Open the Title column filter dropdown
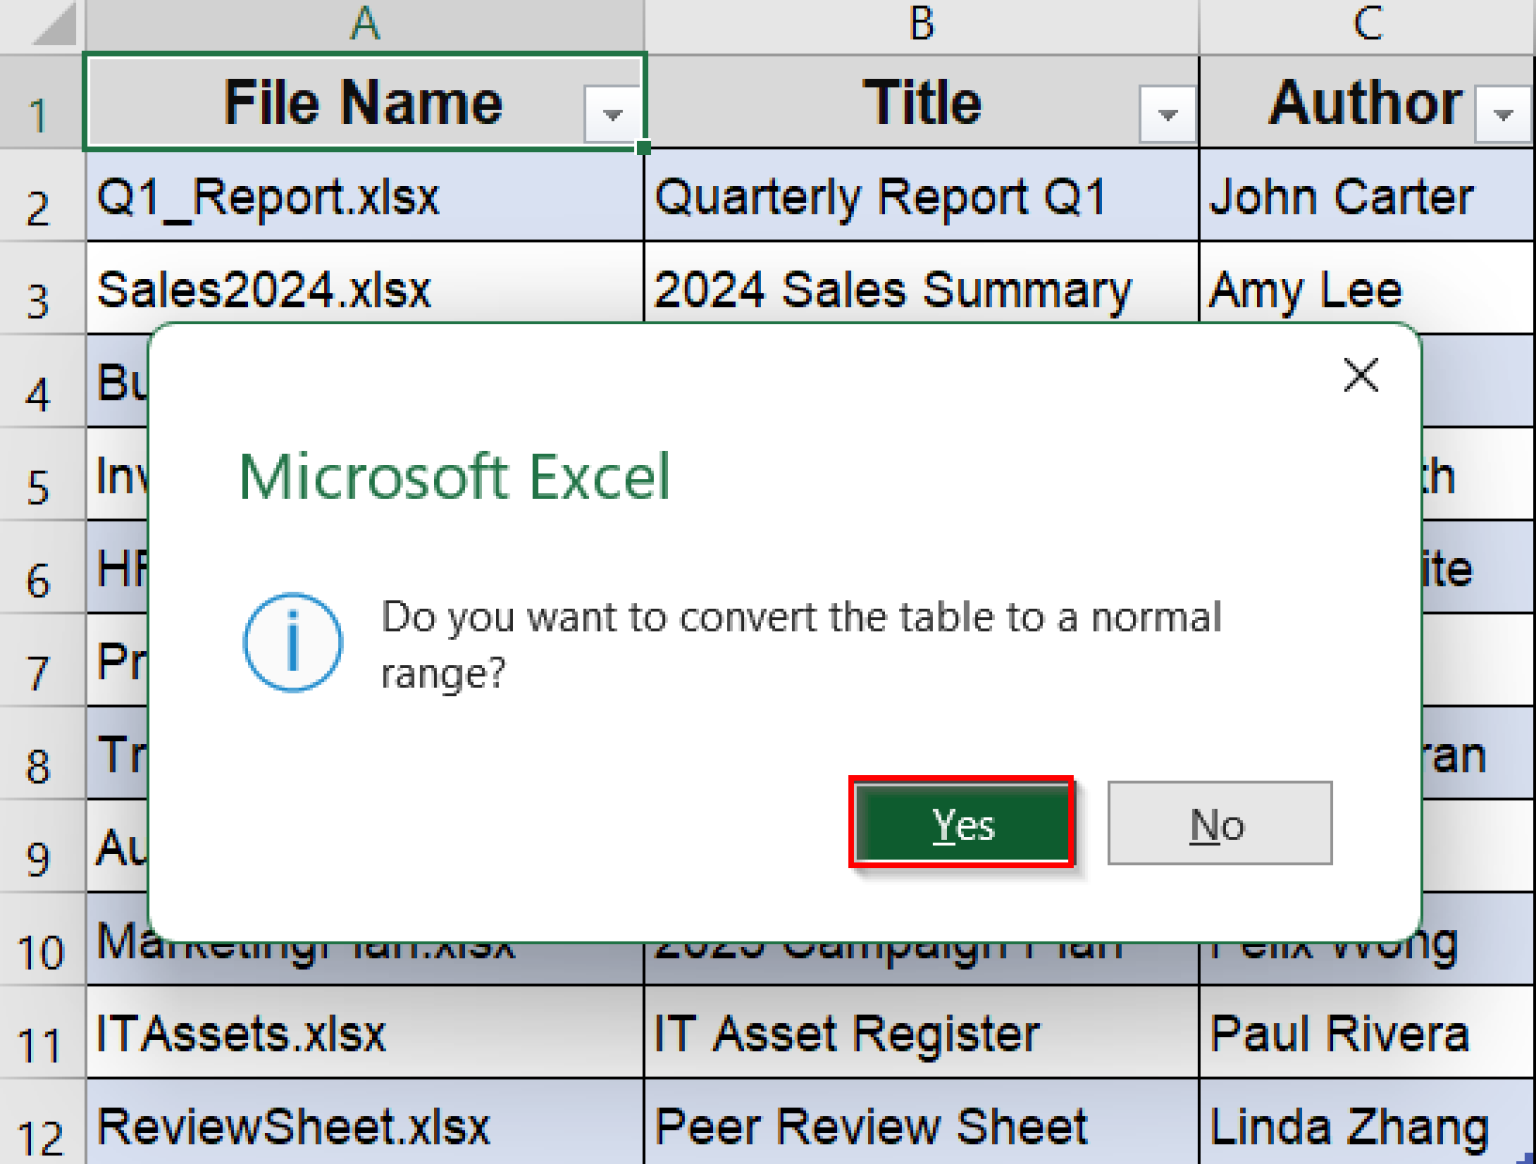 pyautogui.click(x=1167, y=114)
